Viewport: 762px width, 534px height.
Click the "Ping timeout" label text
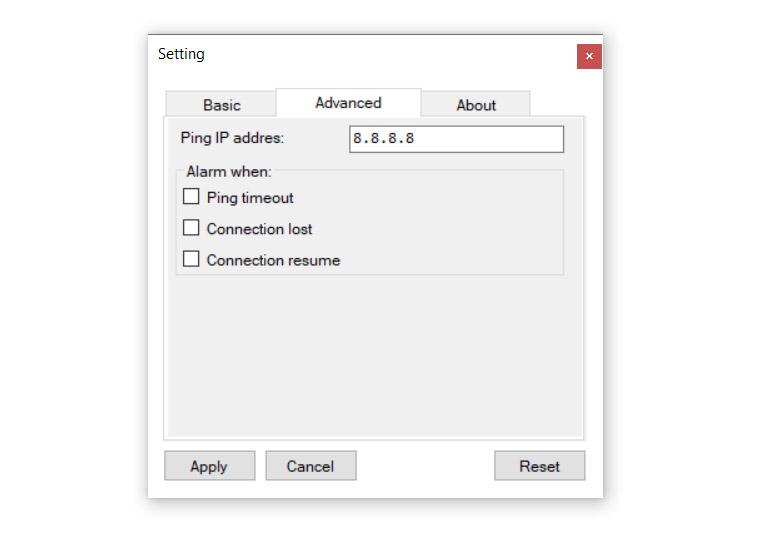pyautogui.click(x=250, y=198)
